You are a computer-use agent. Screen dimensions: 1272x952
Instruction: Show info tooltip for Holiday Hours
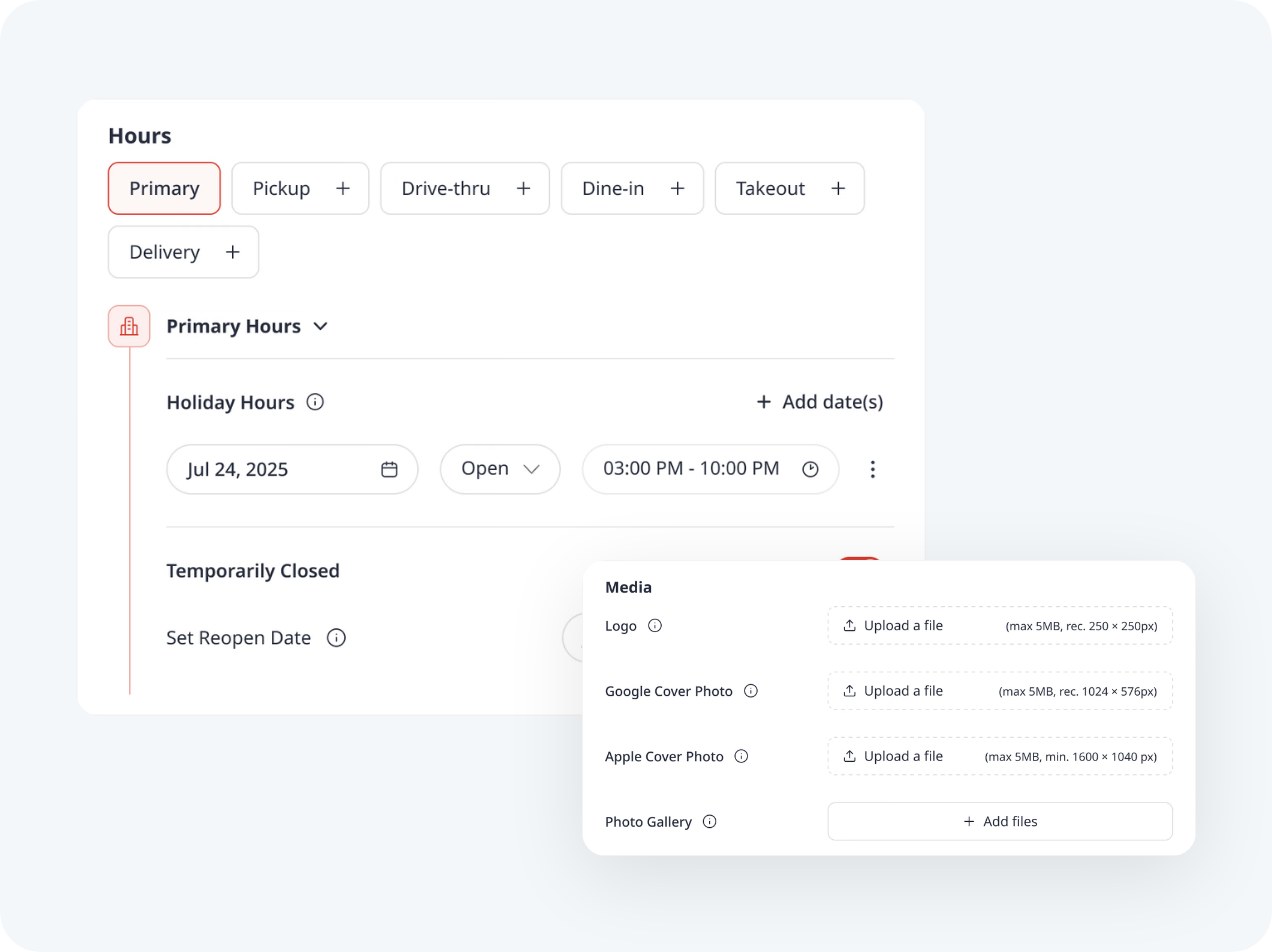tap(315, 402)
